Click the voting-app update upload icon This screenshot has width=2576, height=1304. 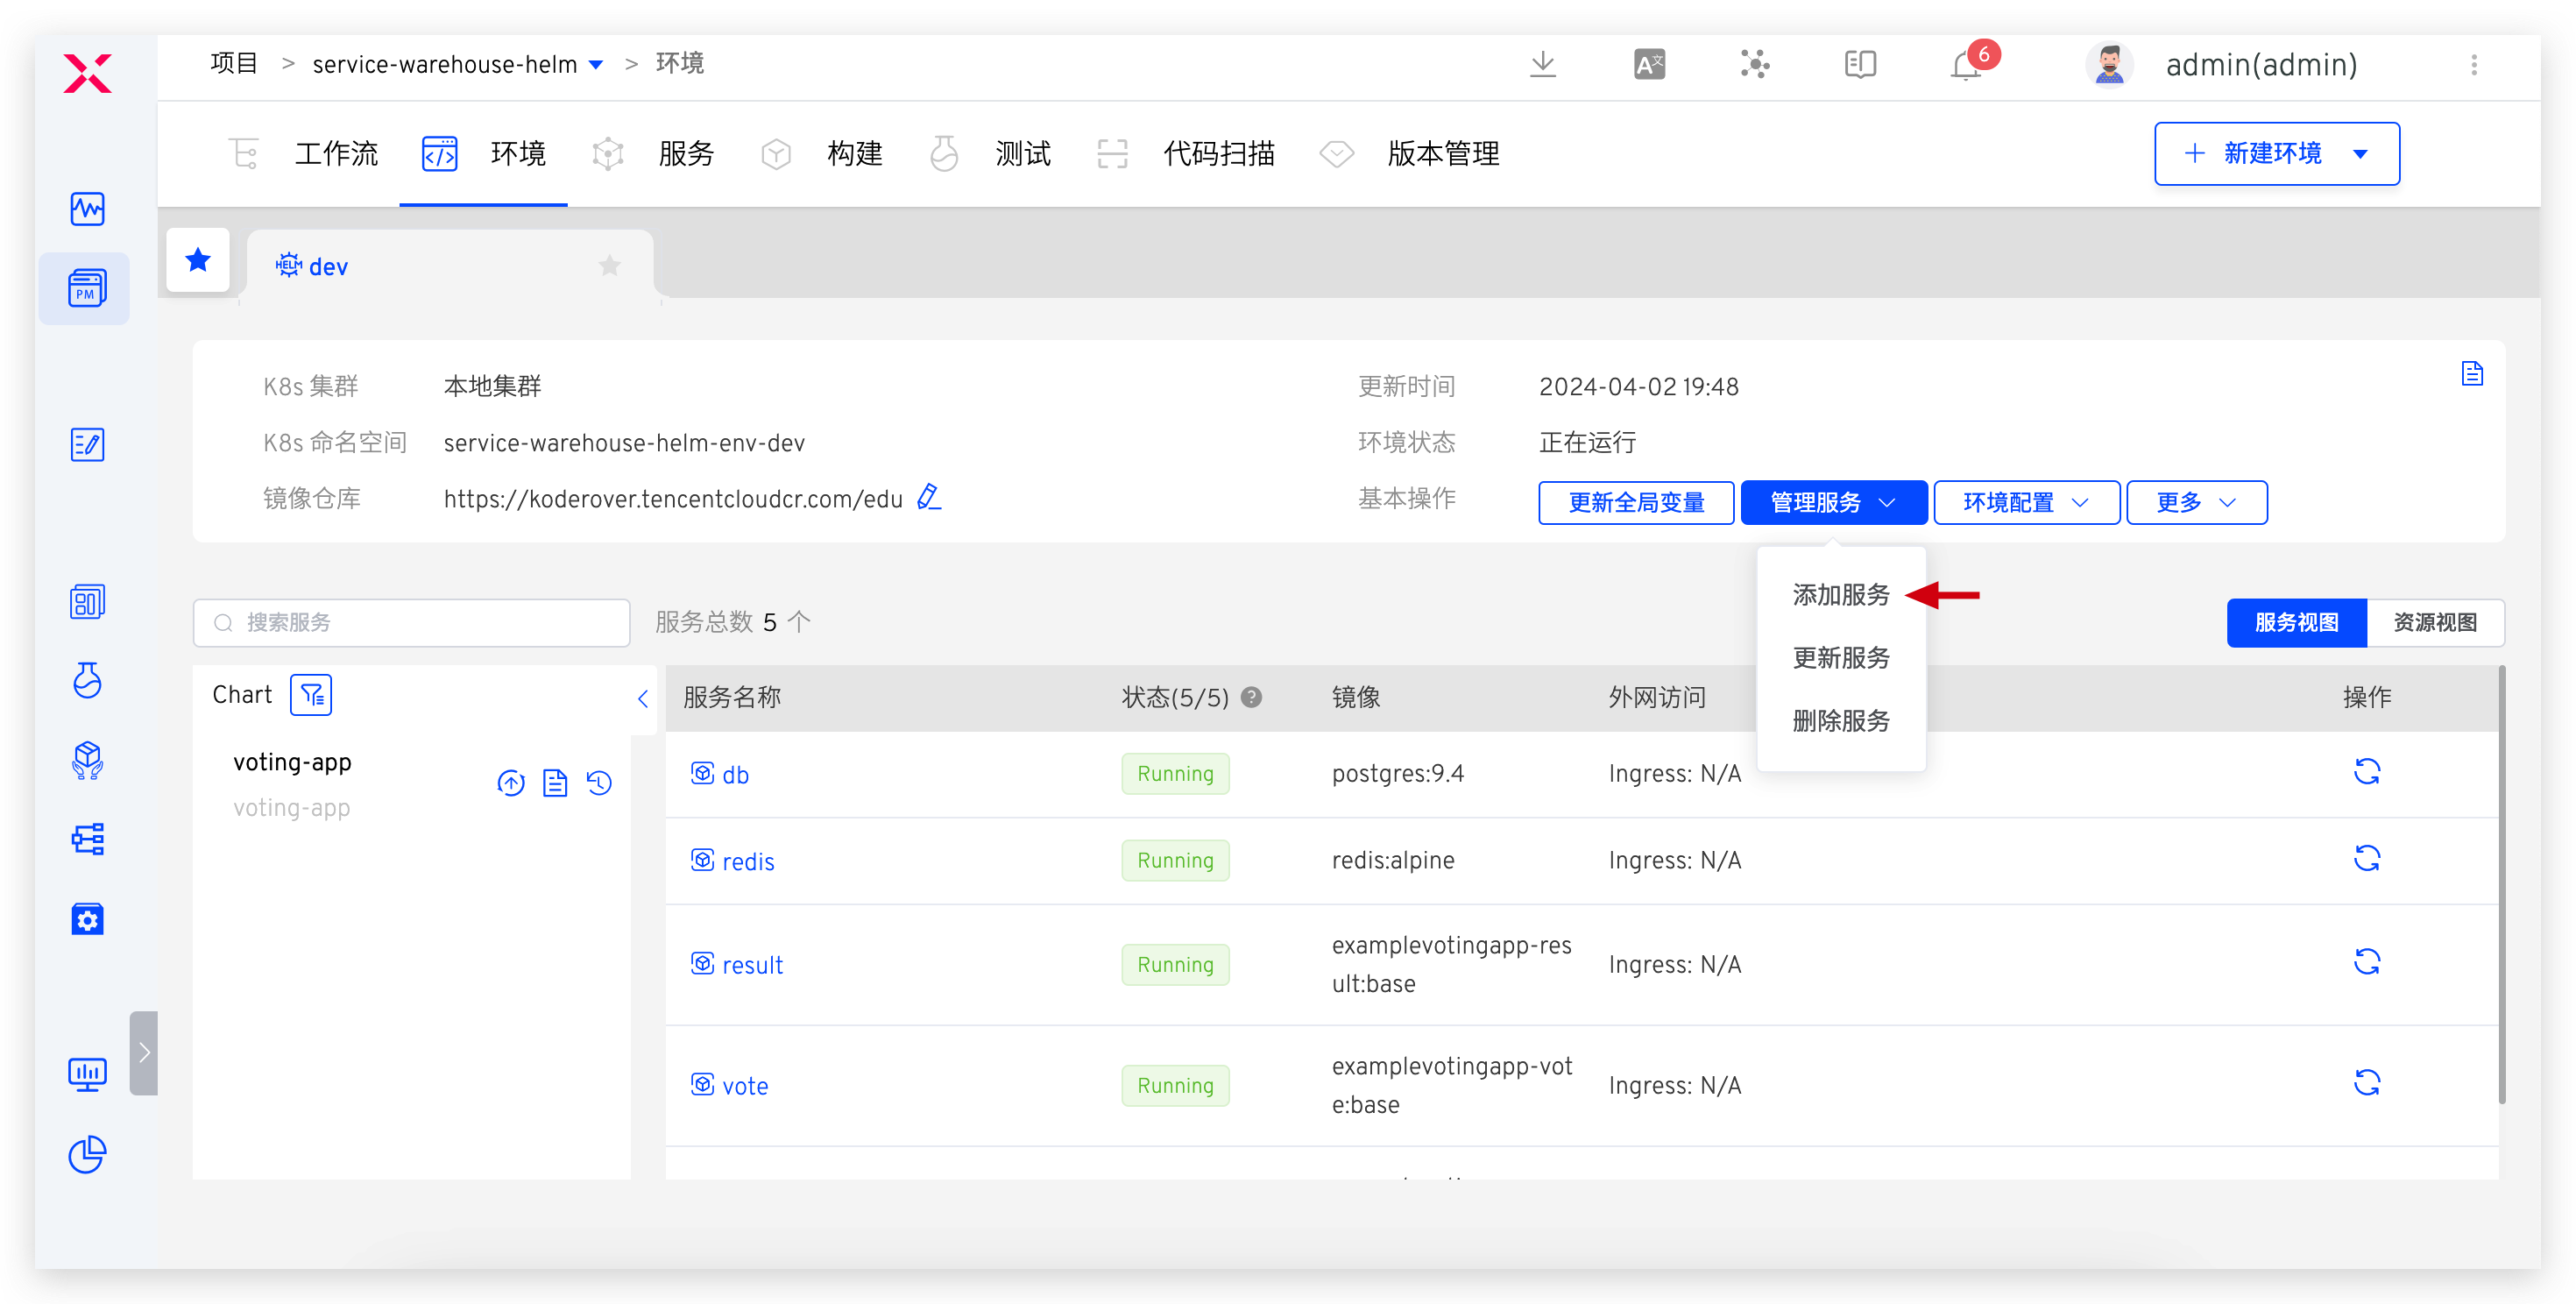tap(511, 783)
